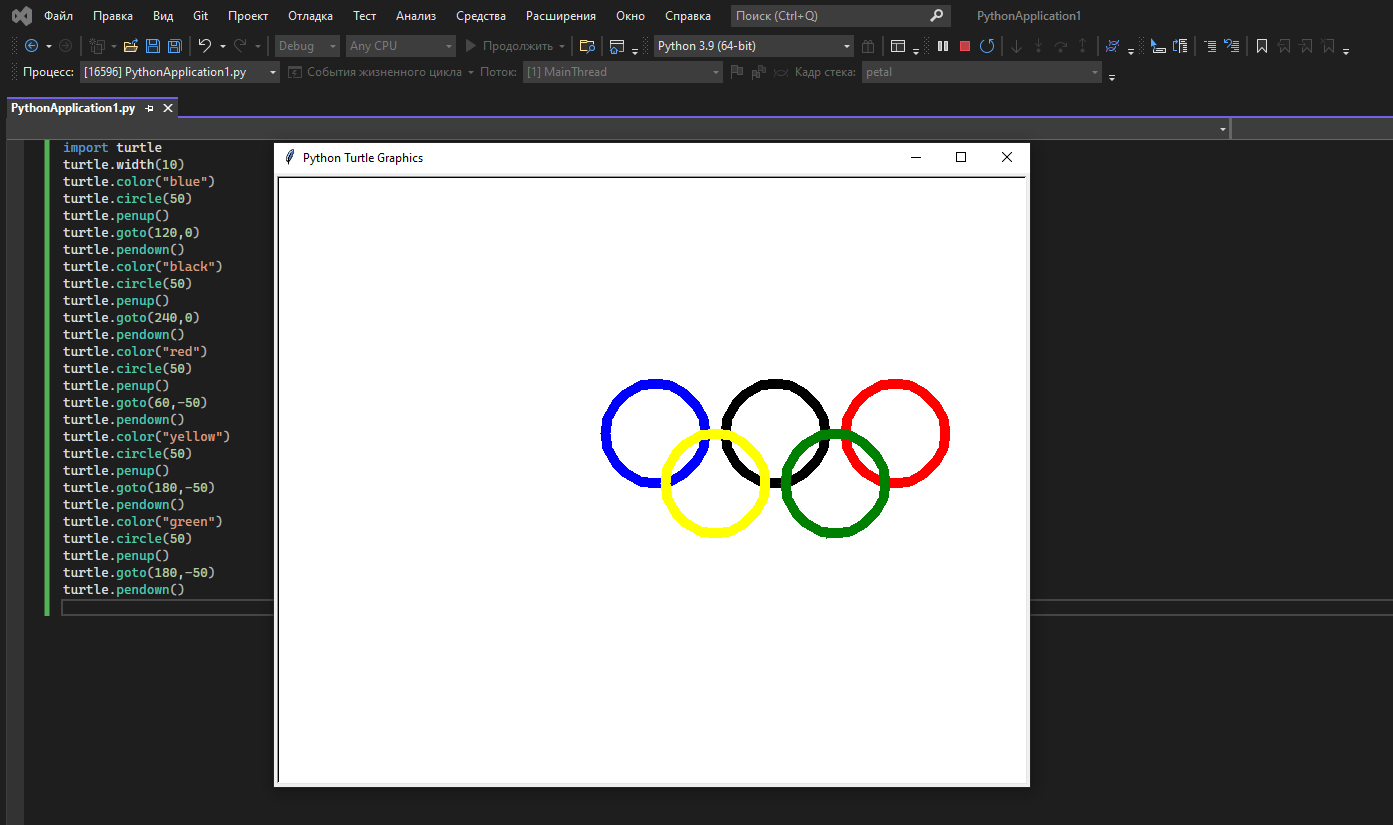Click the search magnifier icon
1393x825 pixels.
[x=936, y=16]
